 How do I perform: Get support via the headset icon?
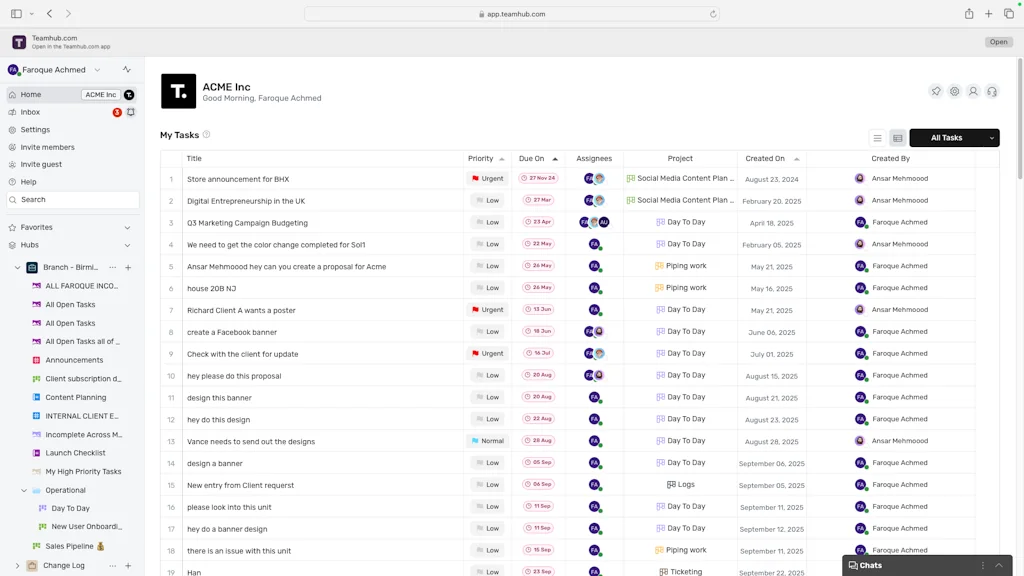pyautogui.click(x=991, y=90)
